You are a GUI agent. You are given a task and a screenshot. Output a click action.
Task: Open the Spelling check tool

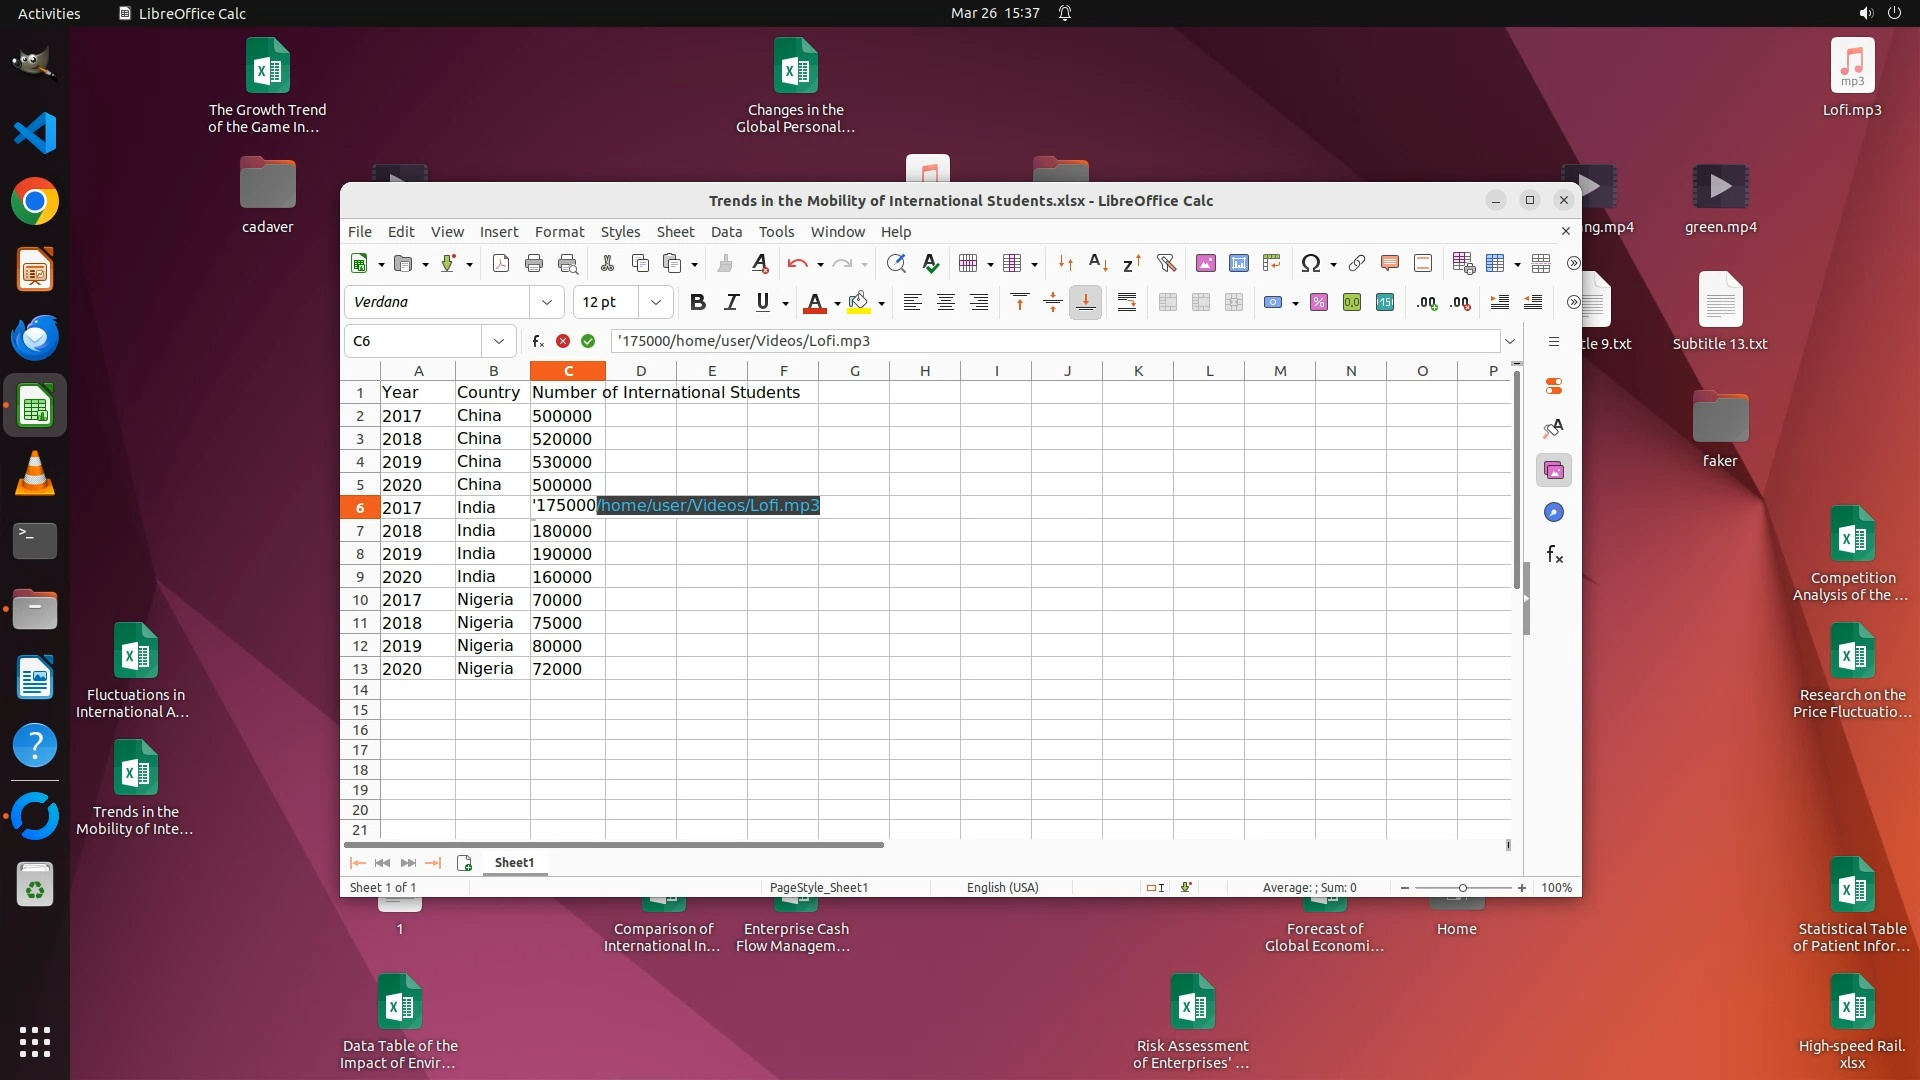[x=930, y=263]
